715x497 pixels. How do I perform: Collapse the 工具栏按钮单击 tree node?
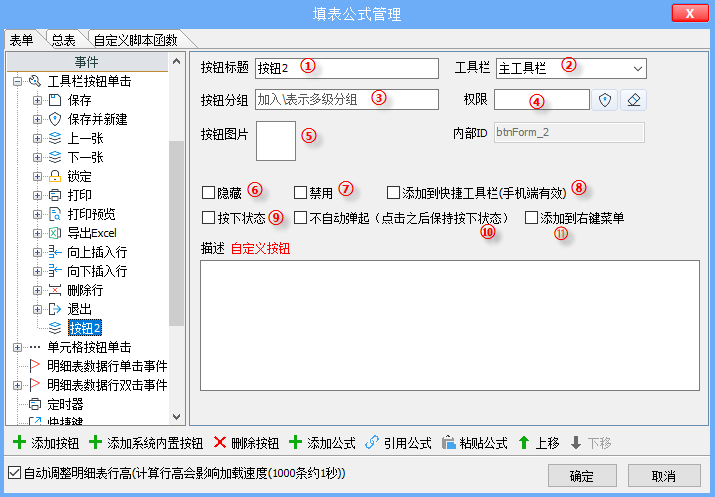(x=17, y=82)
